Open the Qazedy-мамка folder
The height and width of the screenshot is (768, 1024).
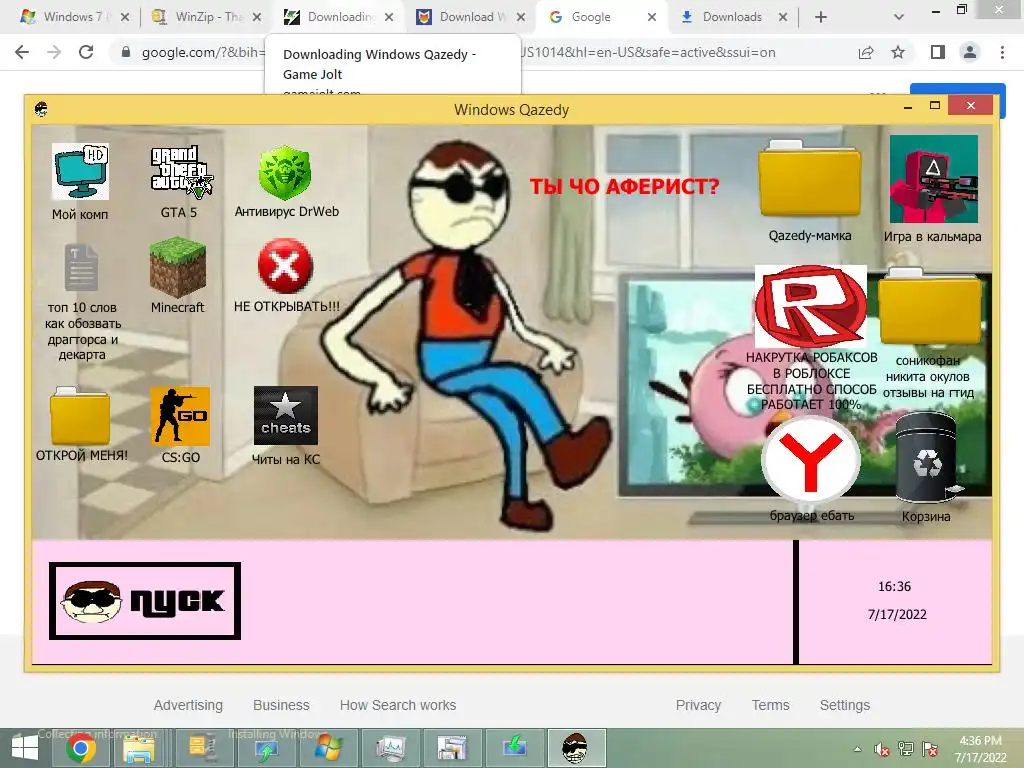(810, 179)
